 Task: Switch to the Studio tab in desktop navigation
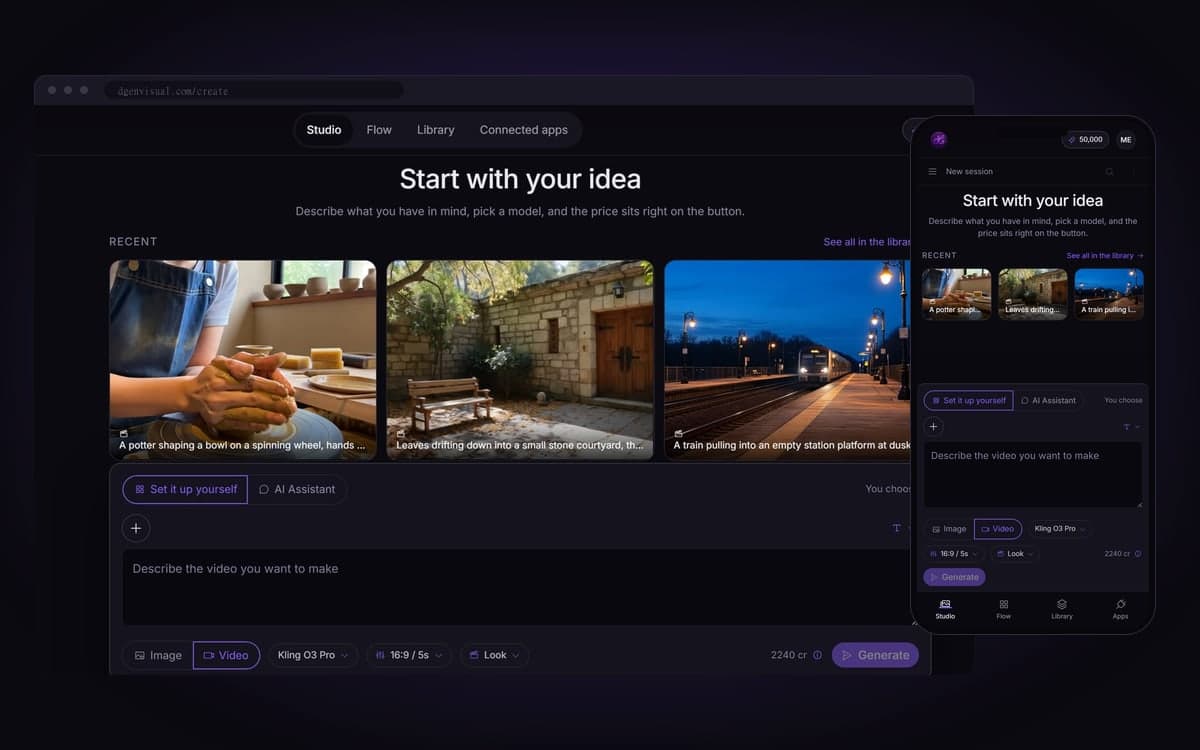324,130
